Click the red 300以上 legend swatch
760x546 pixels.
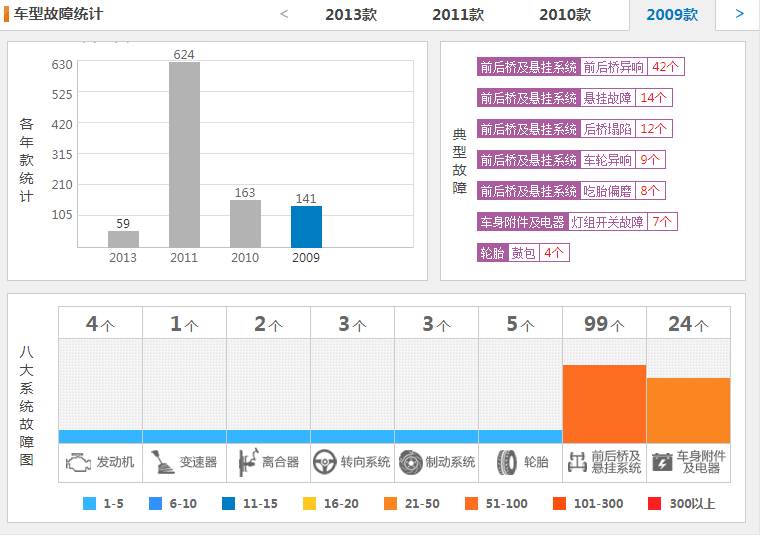click(655, 504)
